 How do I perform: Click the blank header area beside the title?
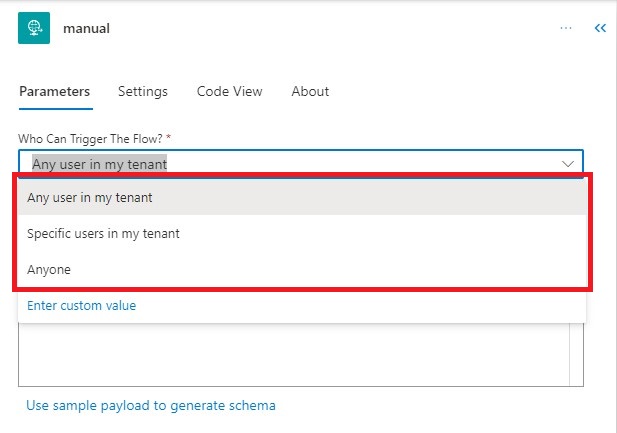click(330, 28)
